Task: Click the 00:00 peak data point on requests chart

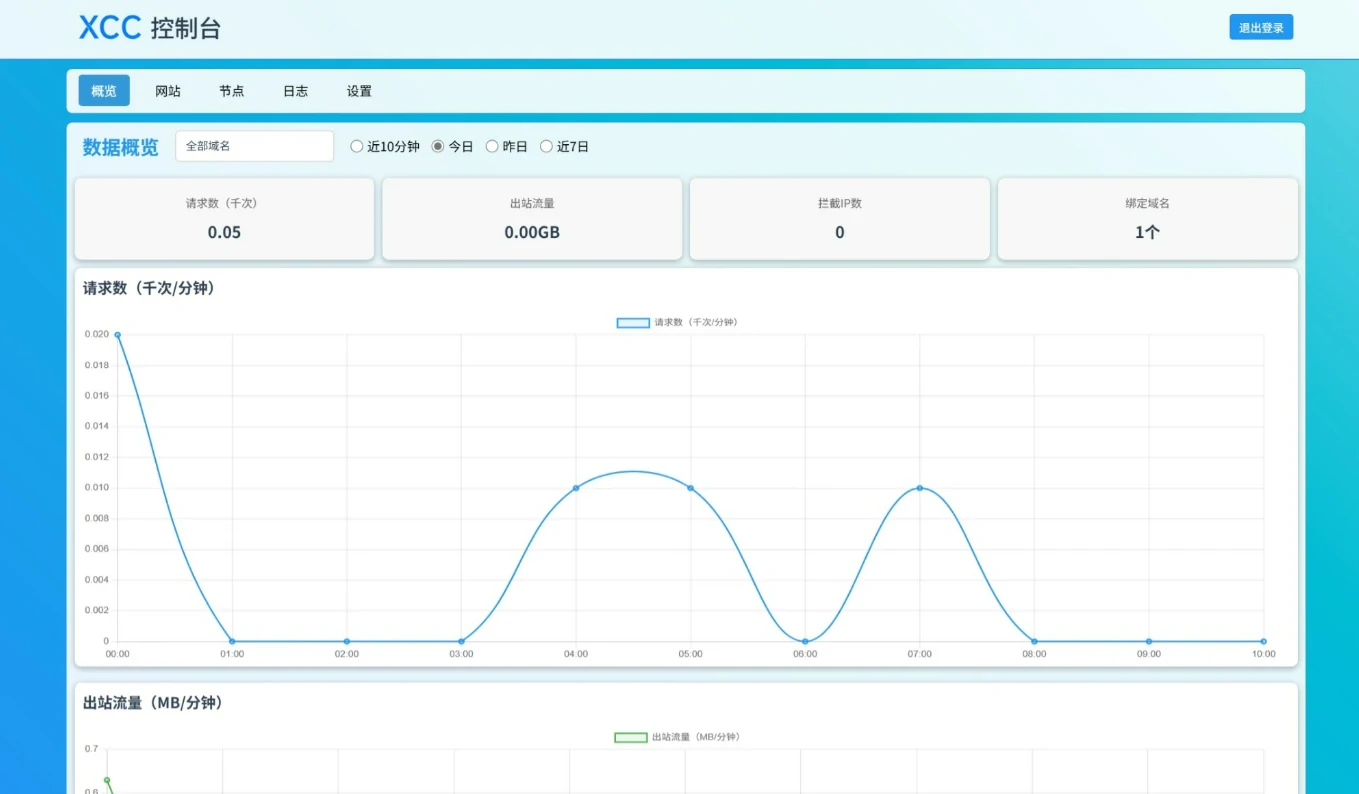Action: click(118, 335)
